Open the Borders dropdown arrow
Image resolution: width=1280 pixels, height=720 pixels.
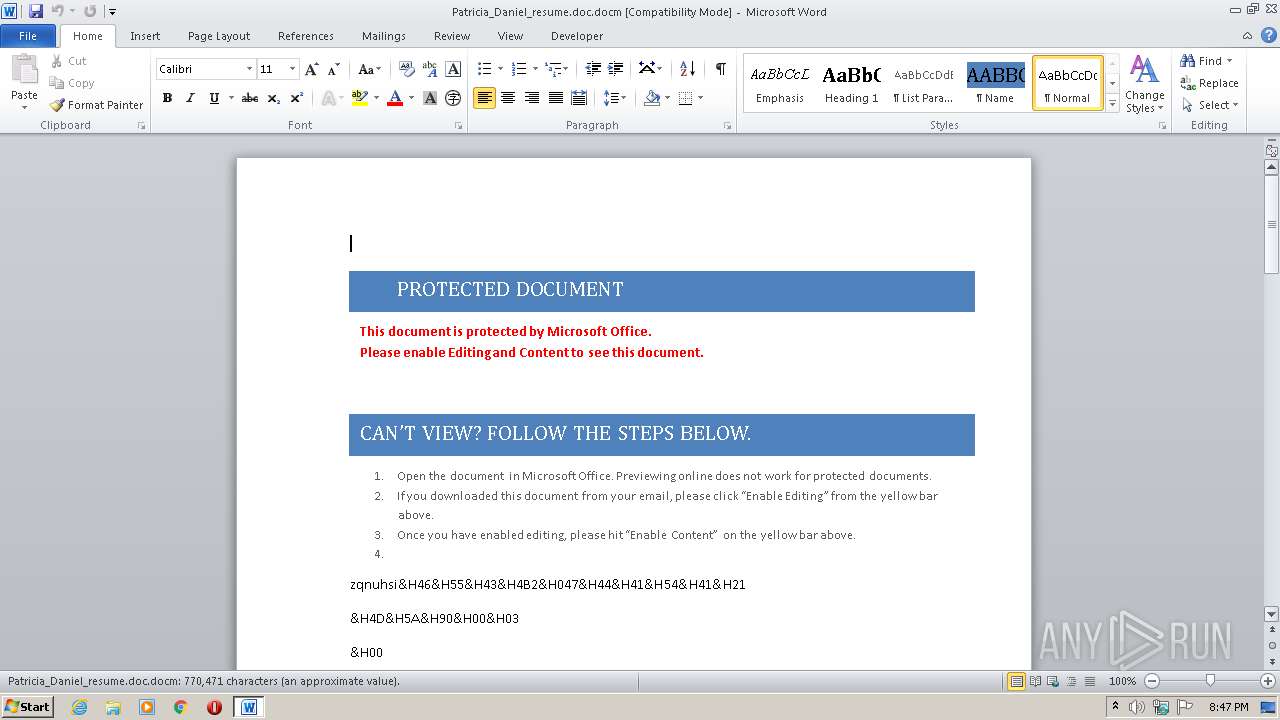[x=700, y=98]
